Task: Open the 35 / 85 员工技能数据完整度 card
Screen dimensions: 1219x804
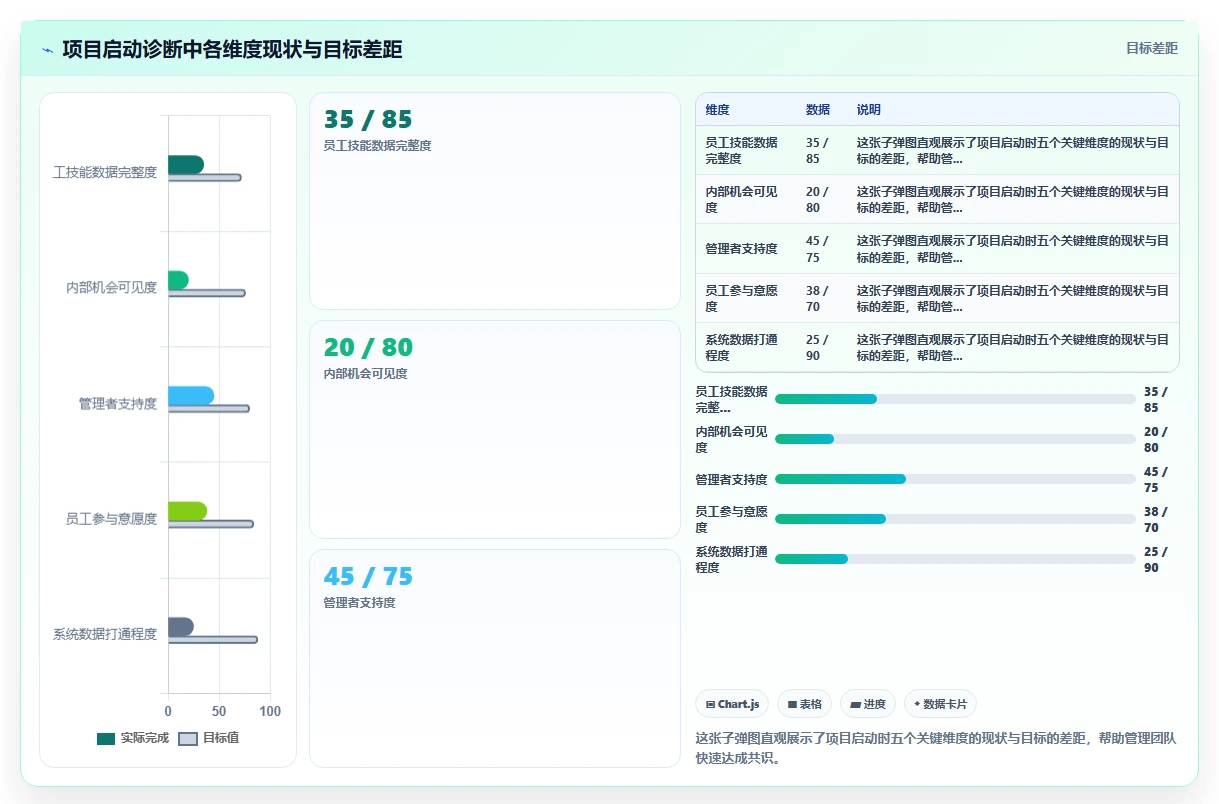Action: tap(495, 201)
